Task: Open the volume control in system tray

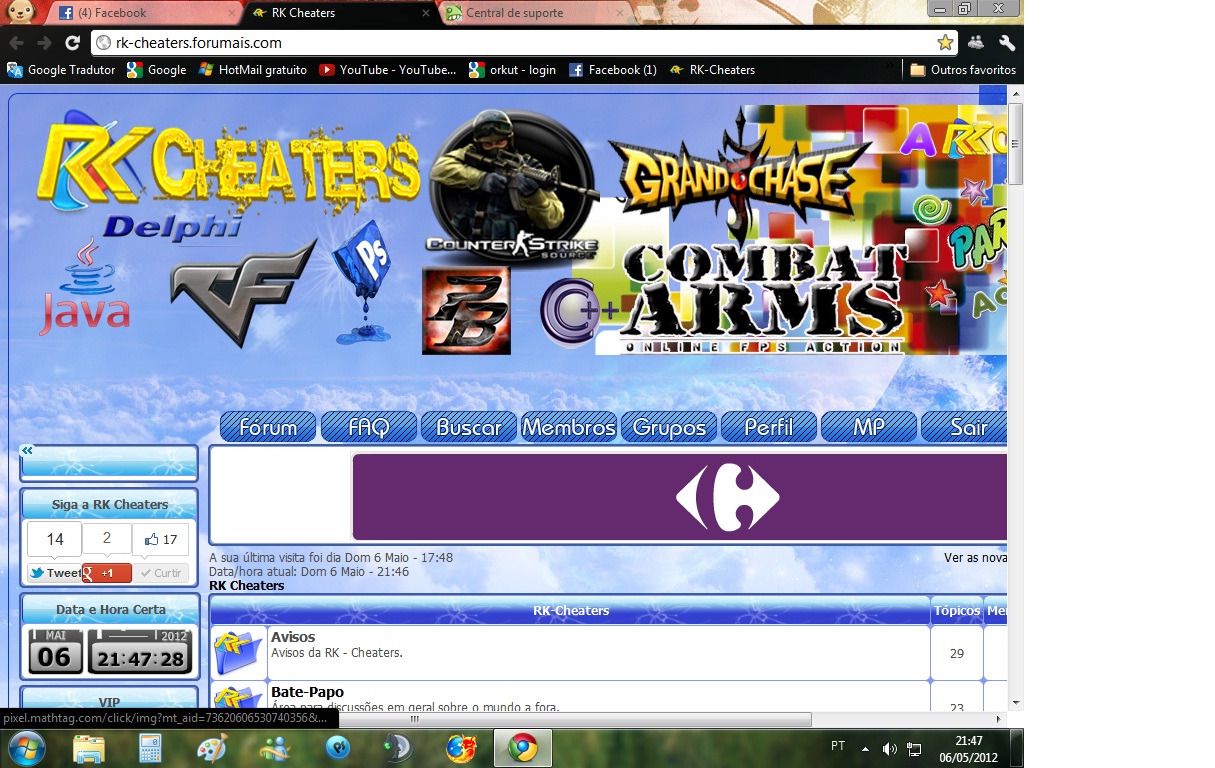Action: [x=890, y=748]
